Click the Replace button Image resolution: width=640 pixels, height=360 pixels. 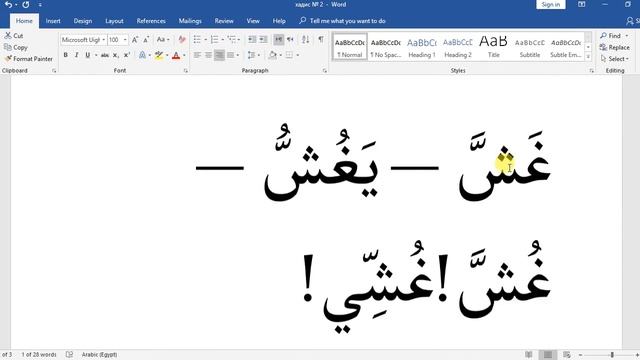coord(615,47)
